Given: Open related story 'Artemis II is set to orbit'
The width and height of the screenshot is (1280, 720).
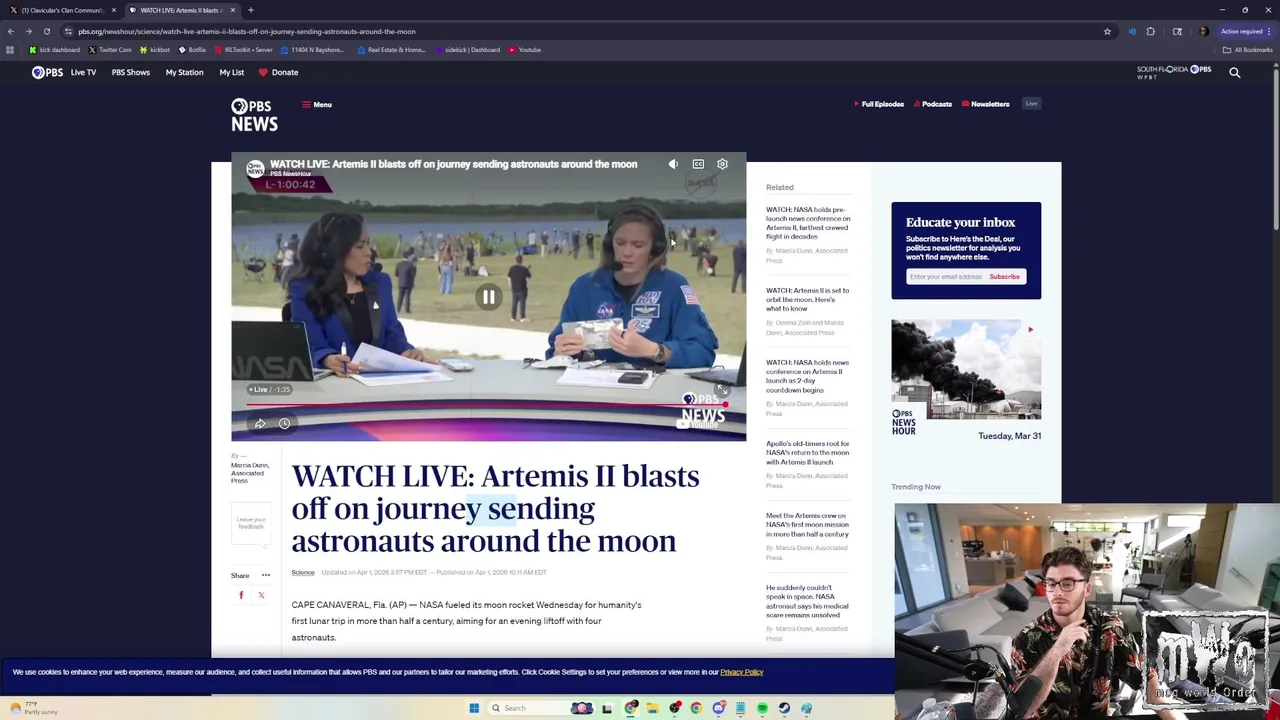Looking at the screenshot, I should coord(807,299).
